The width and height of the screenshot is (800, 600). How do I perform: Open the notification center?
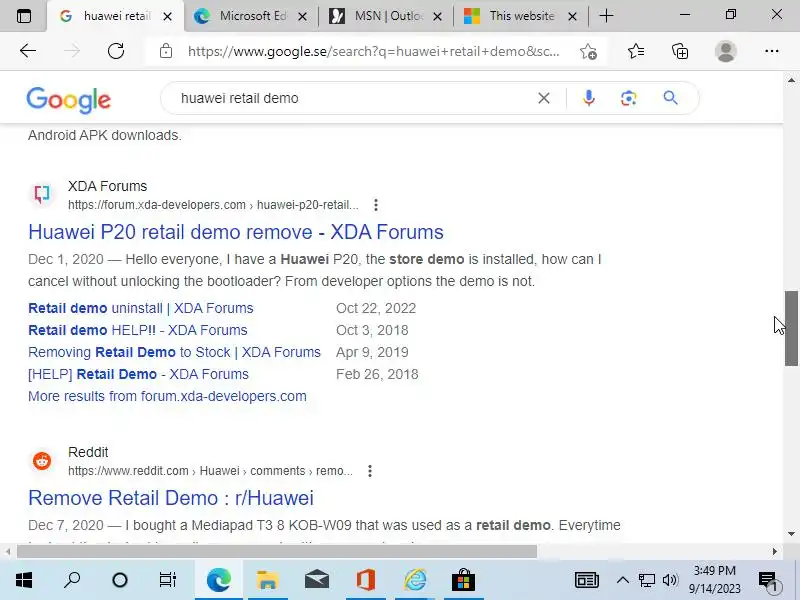click(769, 581)
